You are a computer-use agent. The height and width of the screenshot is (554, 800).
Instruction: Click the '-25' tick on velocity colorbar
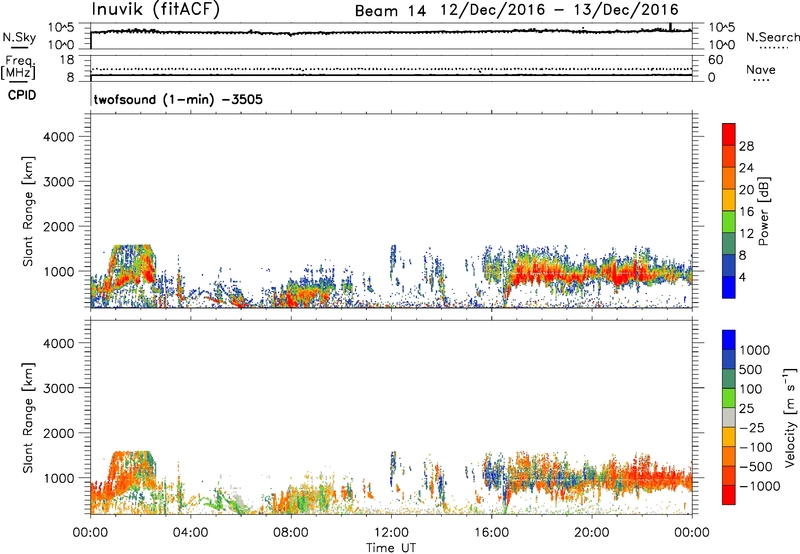tap(754, 428)
